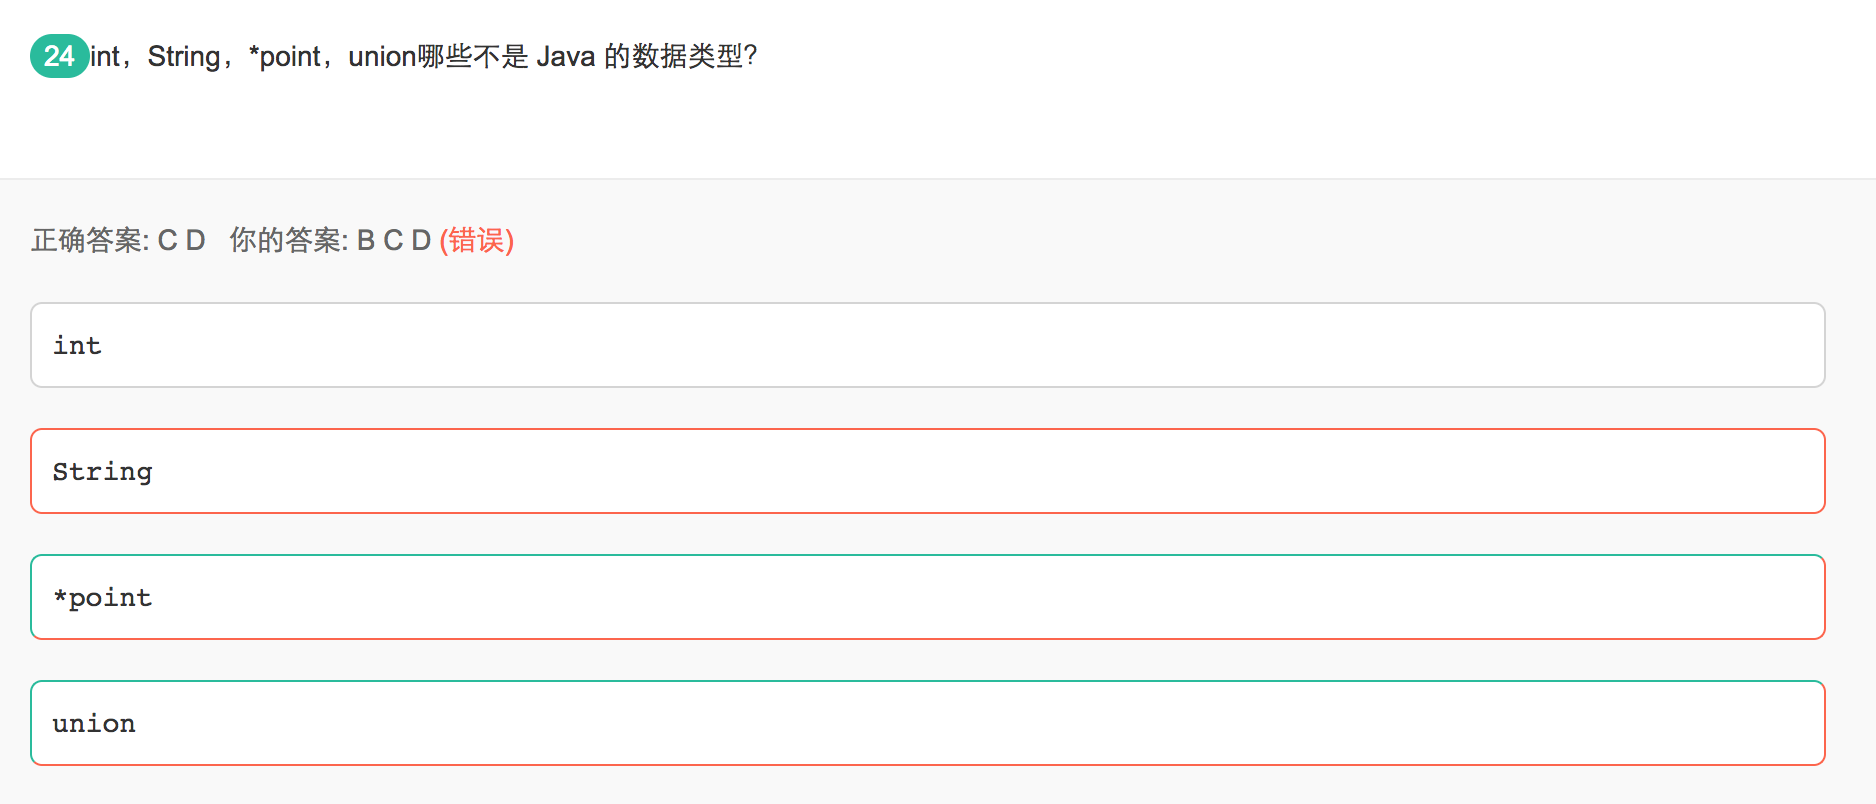The image size is (1876, 804).
Task: Select the int answer option
Action: 928,345
